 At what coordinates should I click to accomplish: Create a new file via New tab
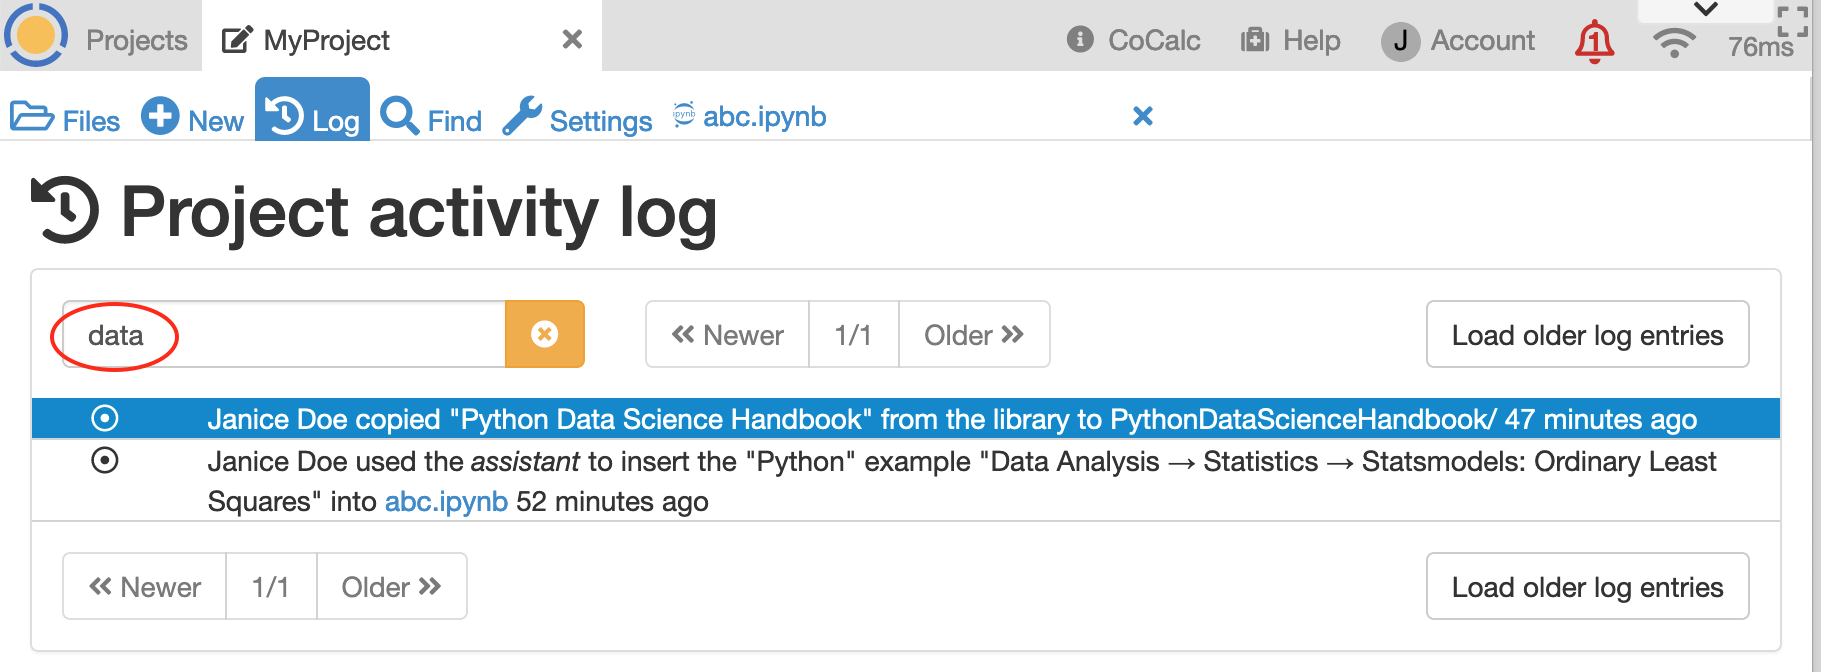click(192, 119)
